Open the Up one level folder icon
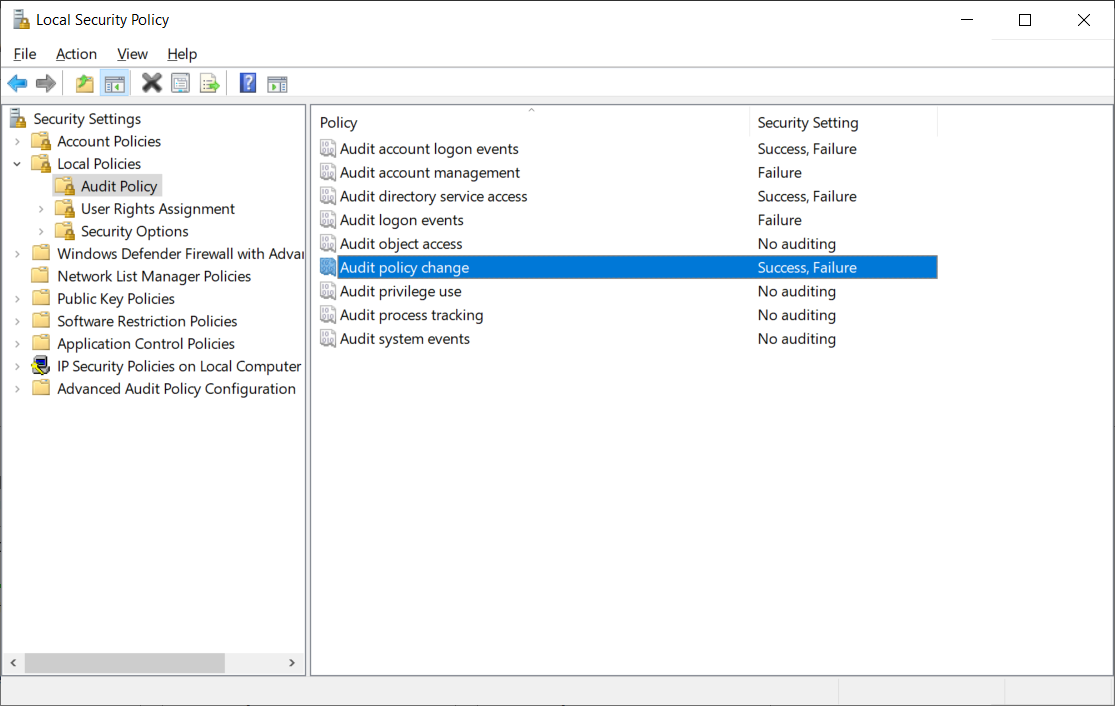The width and height of the screenshot is (1115, 706). coord(84,83)
